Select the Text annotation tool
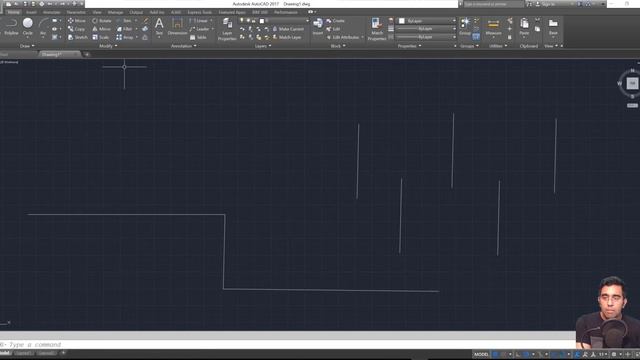Viewport: 640px width, 360px height. click(x=159, y=27)
